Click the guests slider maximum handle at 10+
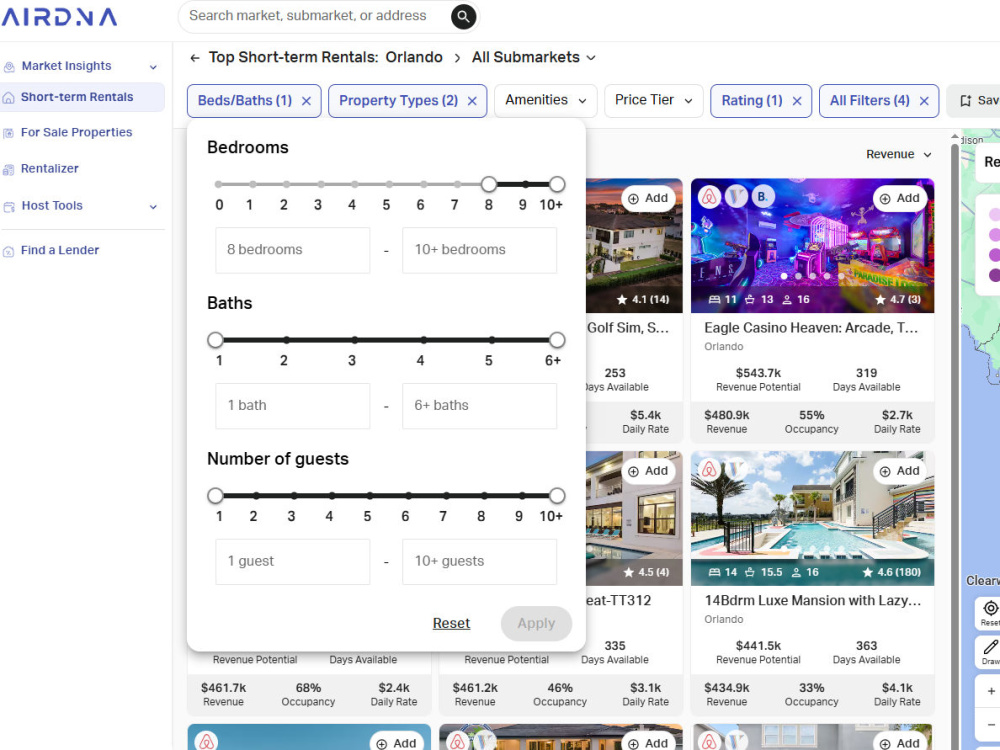 [557, 496]
